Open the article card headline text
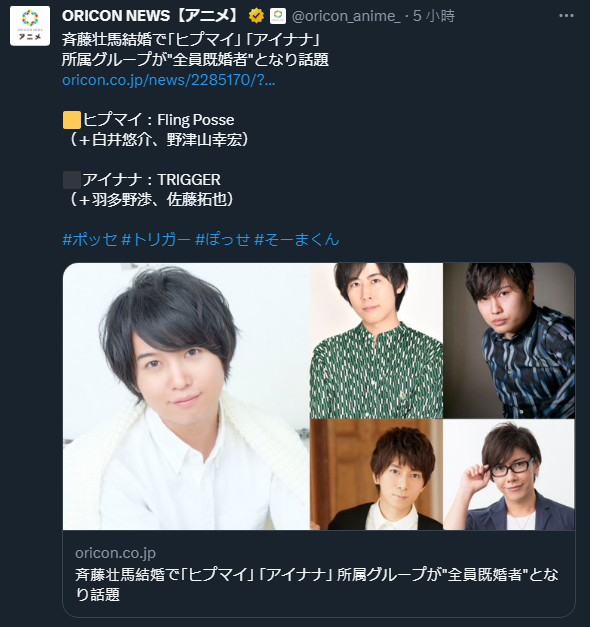 317,585
